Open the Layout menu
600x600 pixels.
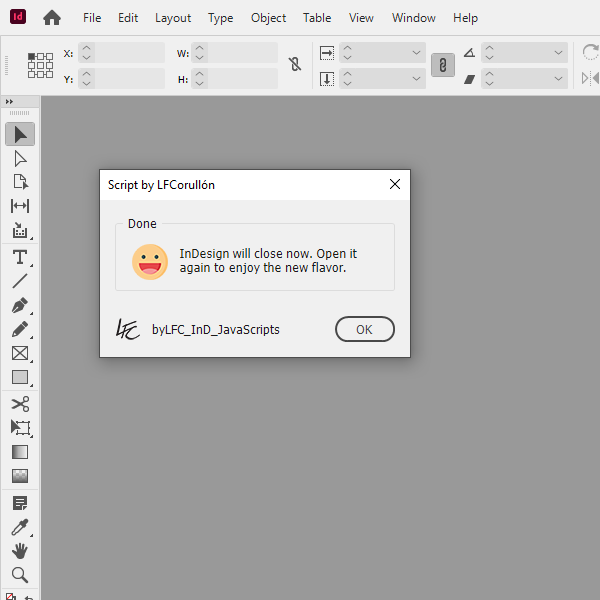pyautogui.click(x=173, y=18)
